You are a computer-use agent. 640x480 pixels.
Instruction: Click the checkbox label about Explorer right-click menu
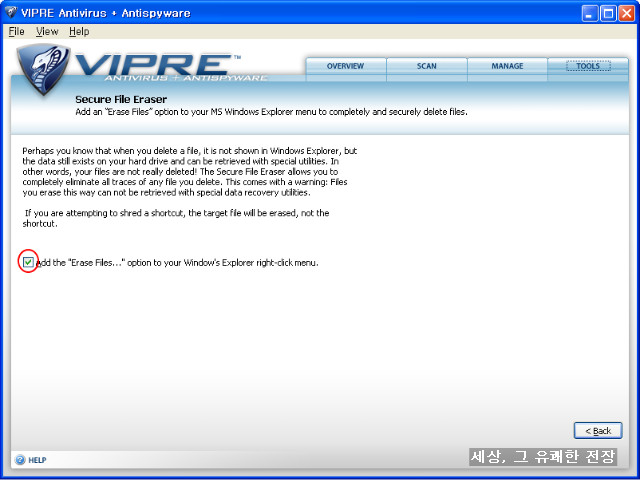point(178,262)
